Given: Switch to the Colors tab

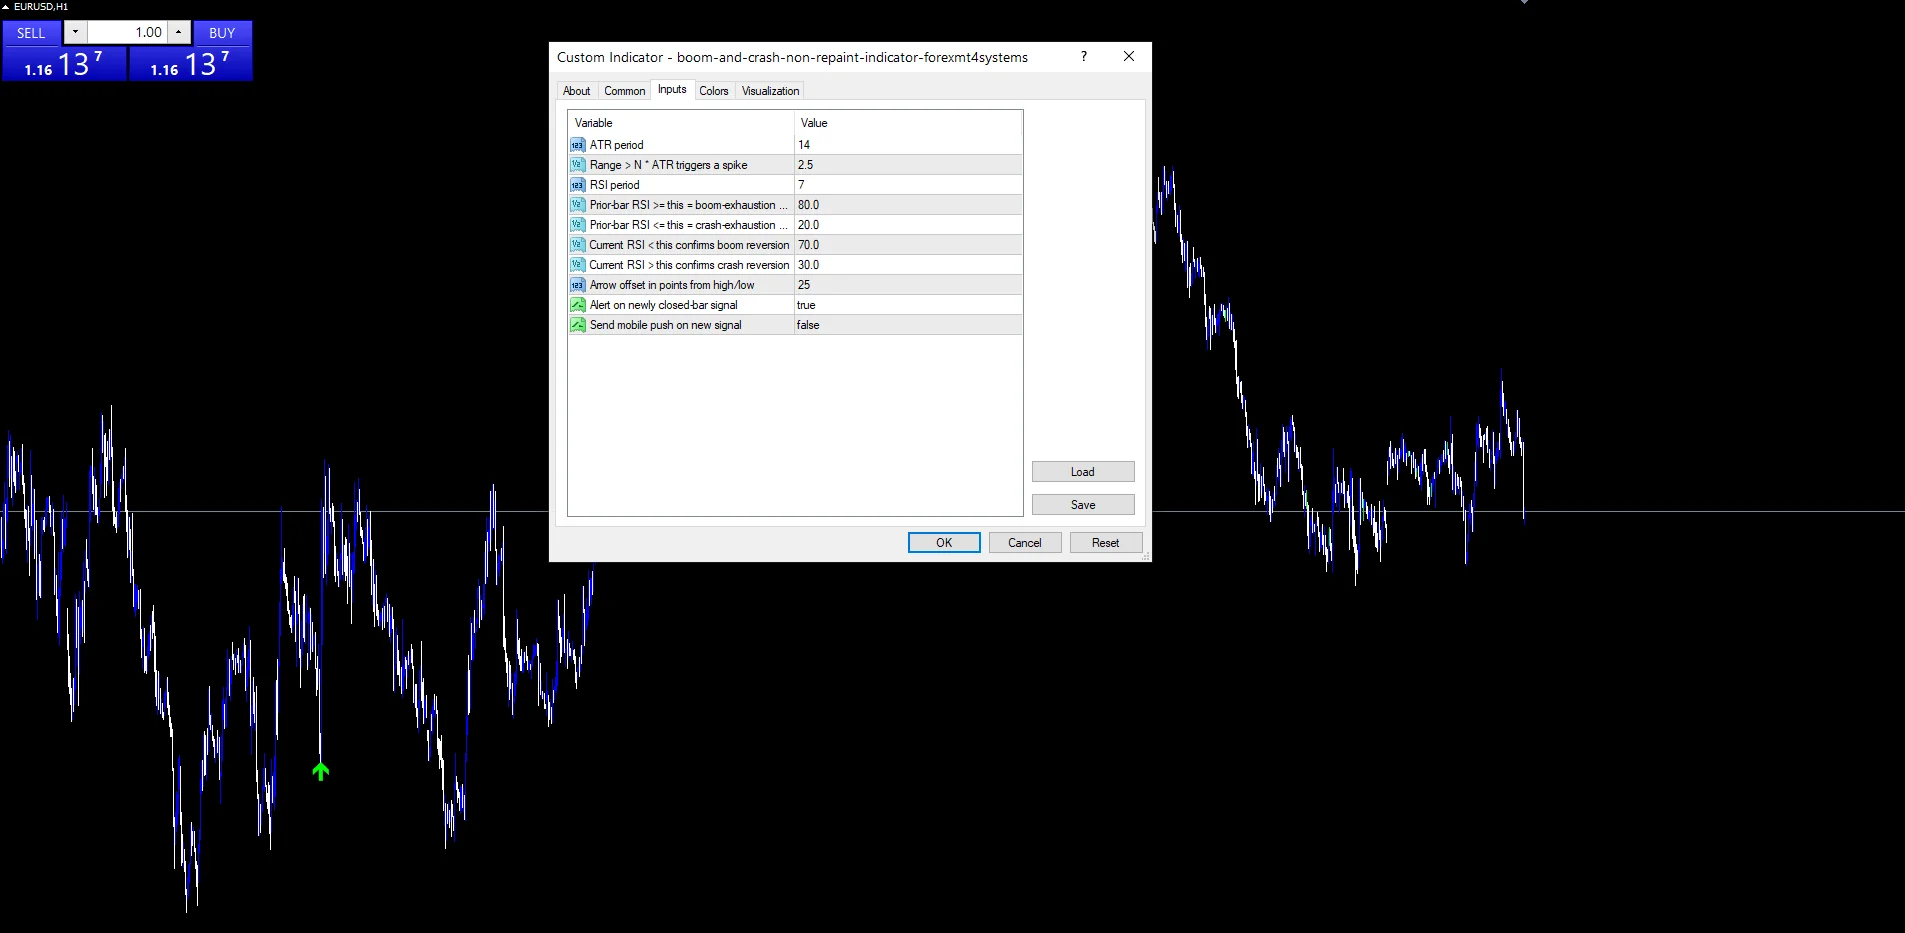Looking at the screenshot, I should click(713, 91).
